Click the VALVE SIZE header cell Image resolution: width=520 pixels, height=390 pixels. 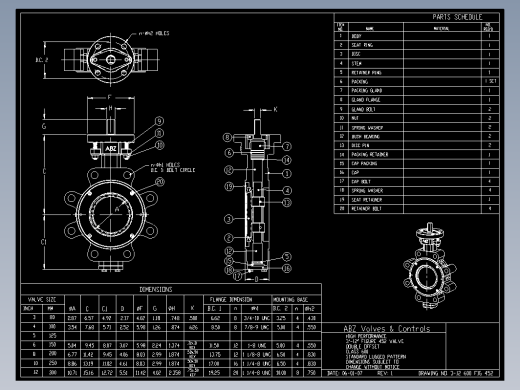pos(42,300)
